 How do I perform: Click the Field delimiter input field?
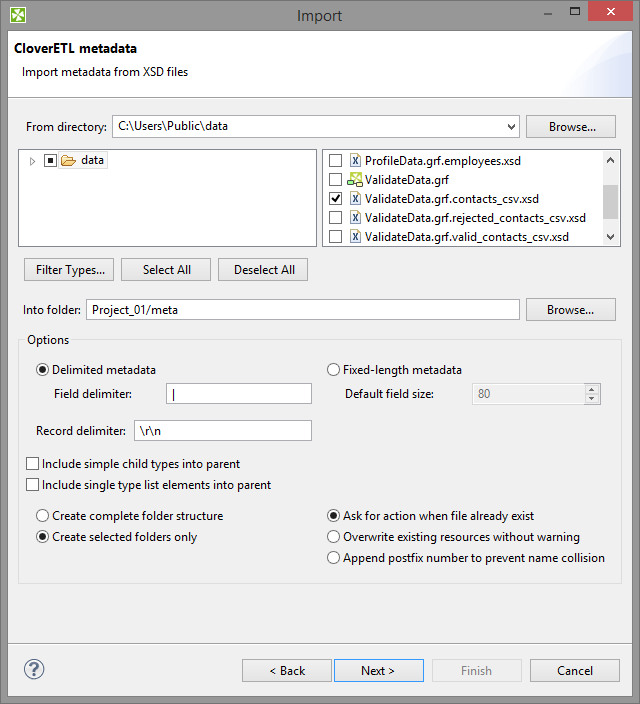coord(239,394)
